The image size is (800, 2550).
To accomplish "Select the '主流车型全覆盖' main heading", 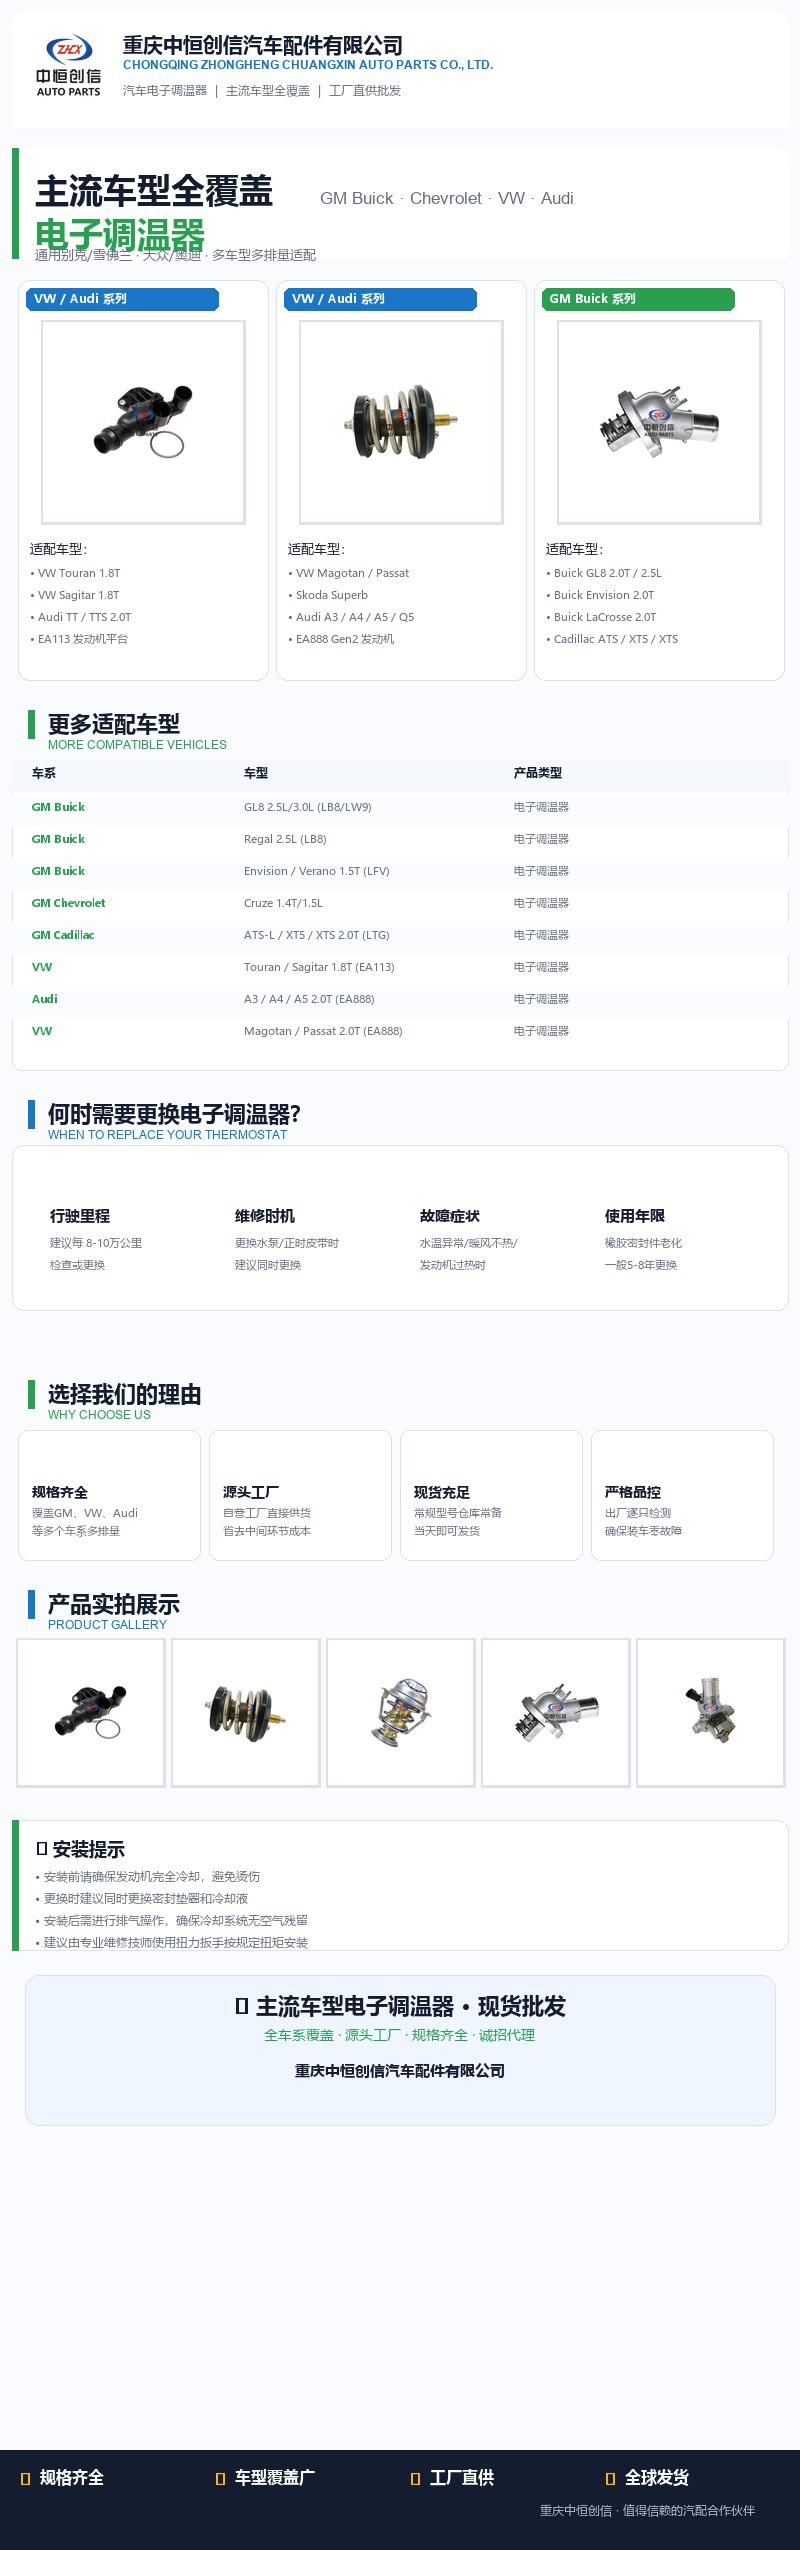I will tap(154, 191).
